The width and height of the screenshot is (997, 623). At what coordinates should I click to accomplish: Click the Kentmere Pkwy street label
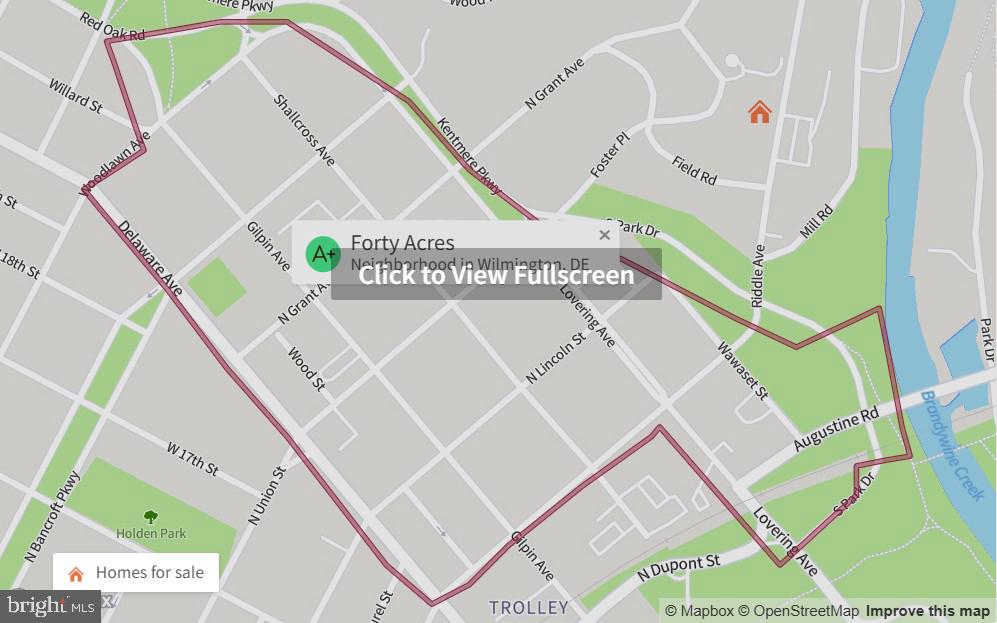[x=469, y=156]
